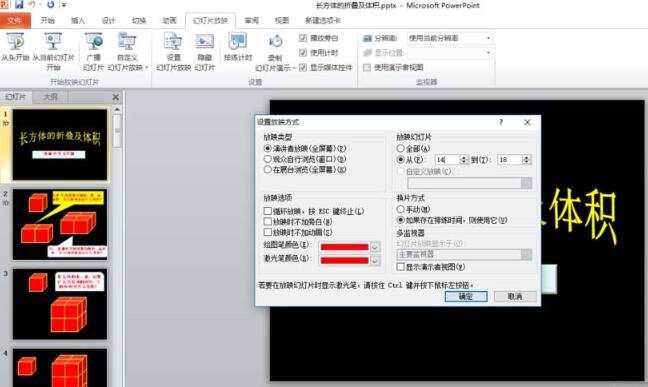The image size is (648, 387).
Task: Expand Record Slide Show (录制幻灯片演示) arrow
Action: [x=294, y=68]
